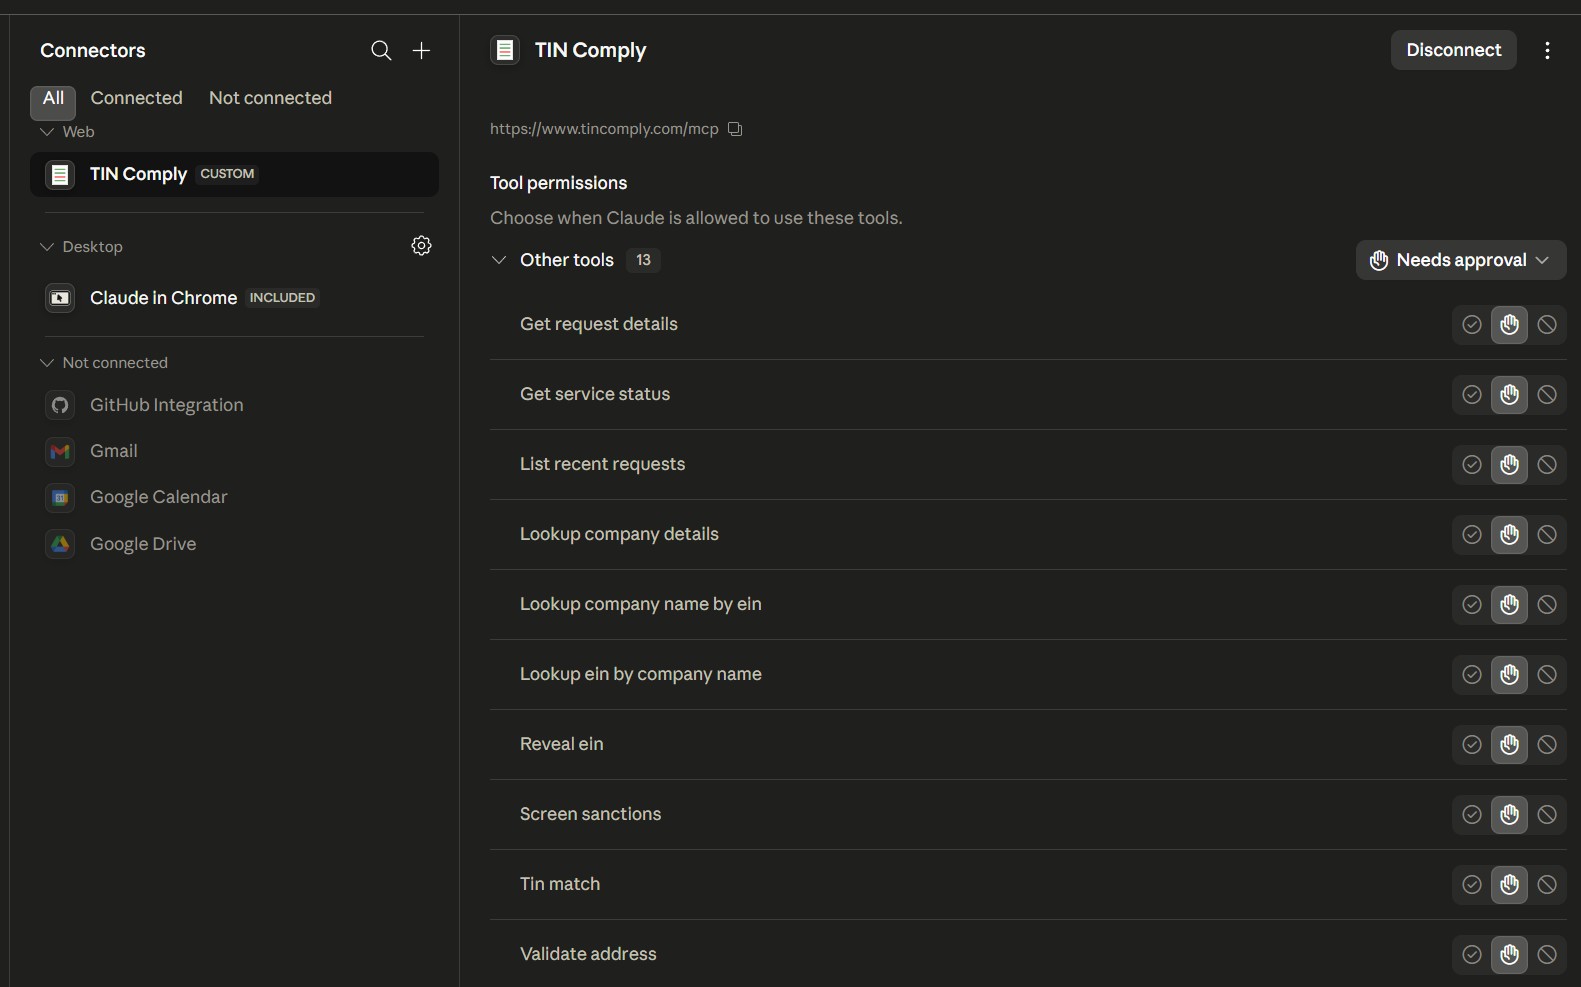
Task: Open the Google Calendar connector
Action: click(234, 497)
